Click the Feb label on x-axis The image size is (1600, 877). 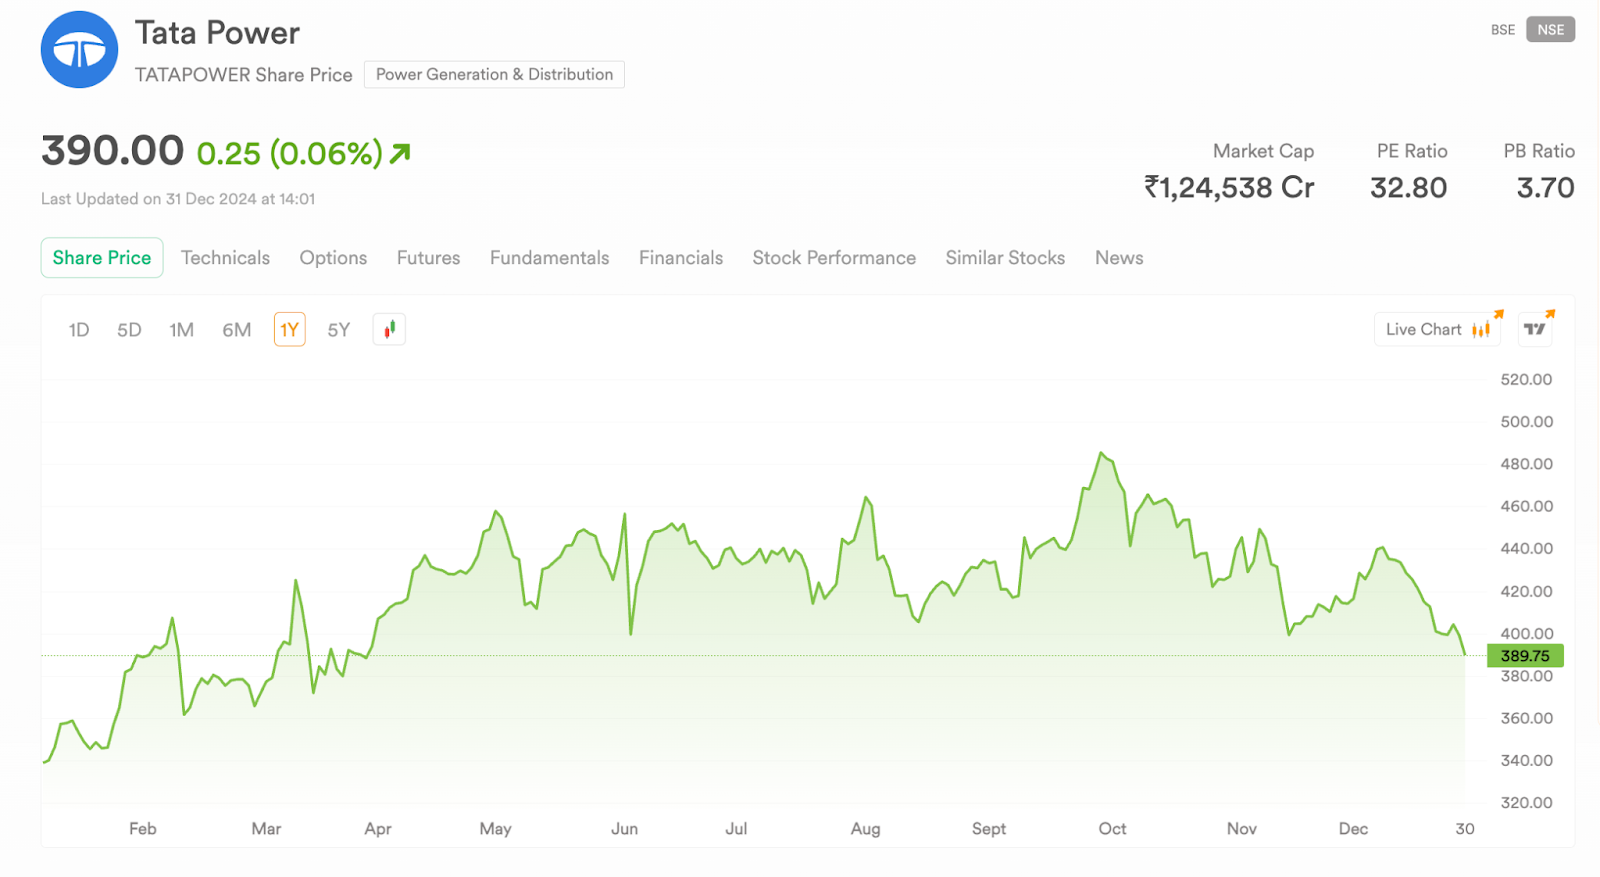[142, 829]
